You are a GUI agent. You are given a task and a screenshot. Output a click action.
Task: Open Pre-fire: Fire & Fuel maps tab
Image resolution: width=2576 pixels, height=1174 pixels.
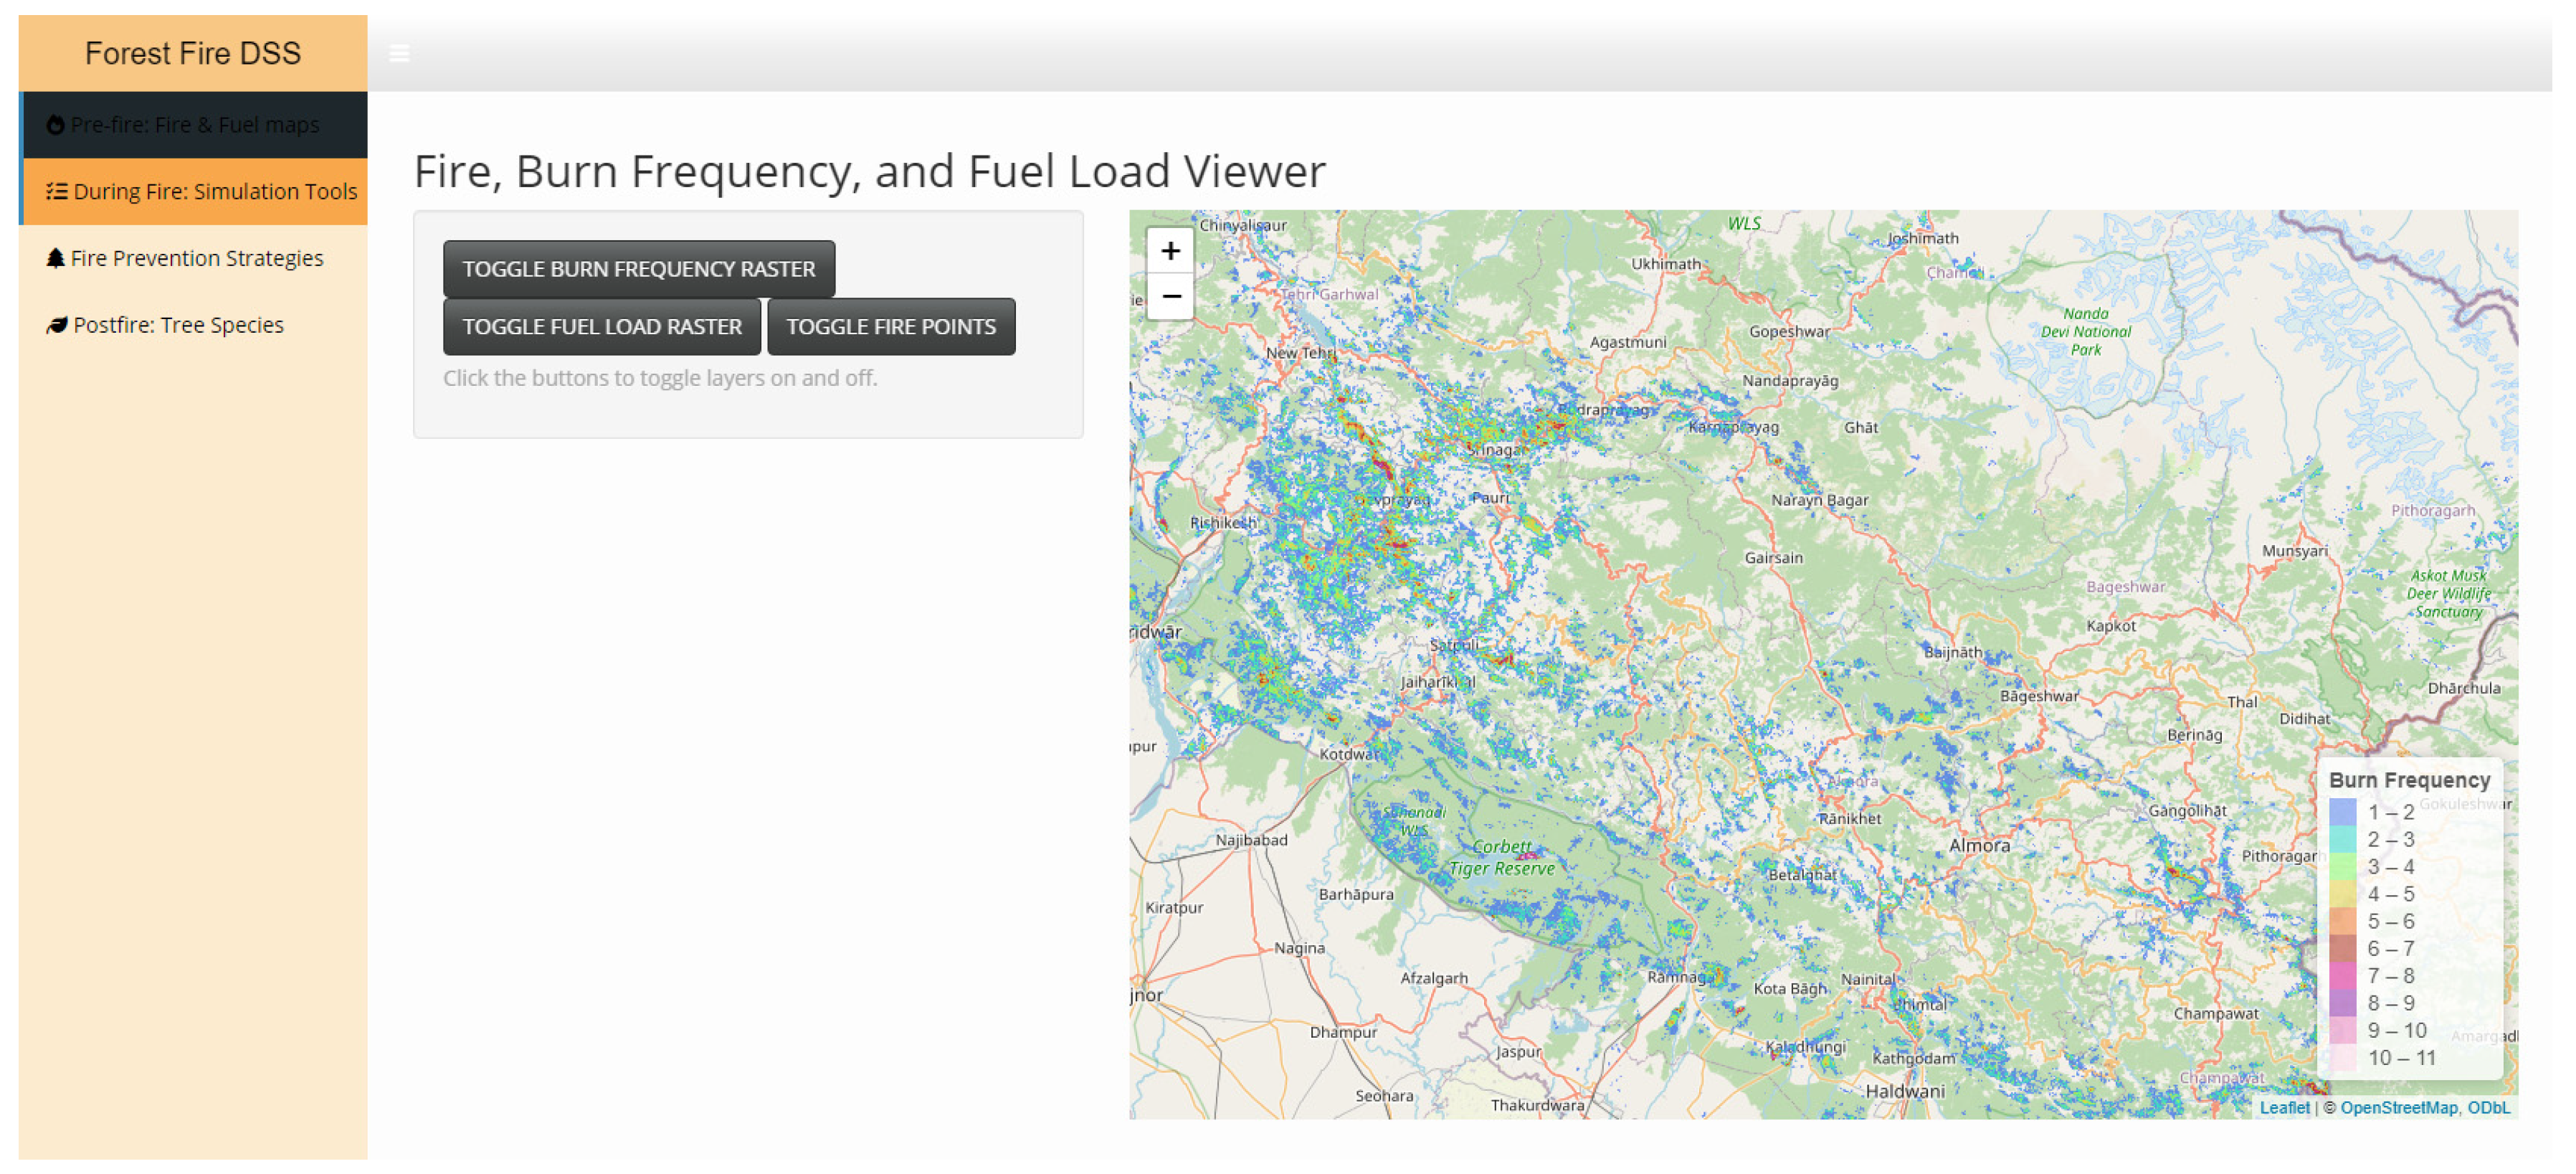pos(195,125)
